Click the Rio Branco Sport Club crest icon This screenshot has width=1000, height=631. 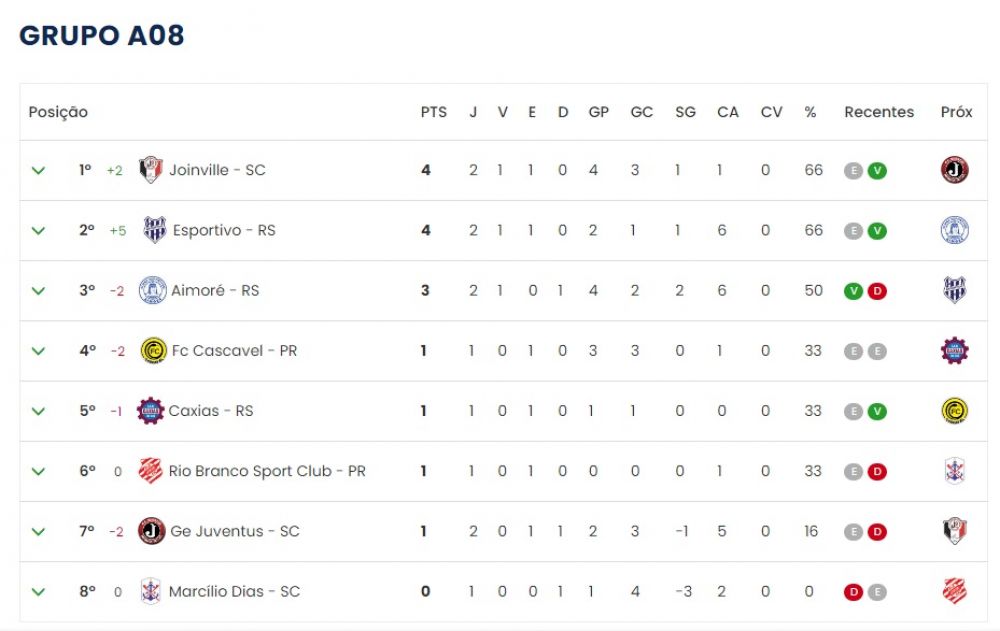tap(151, 471)
